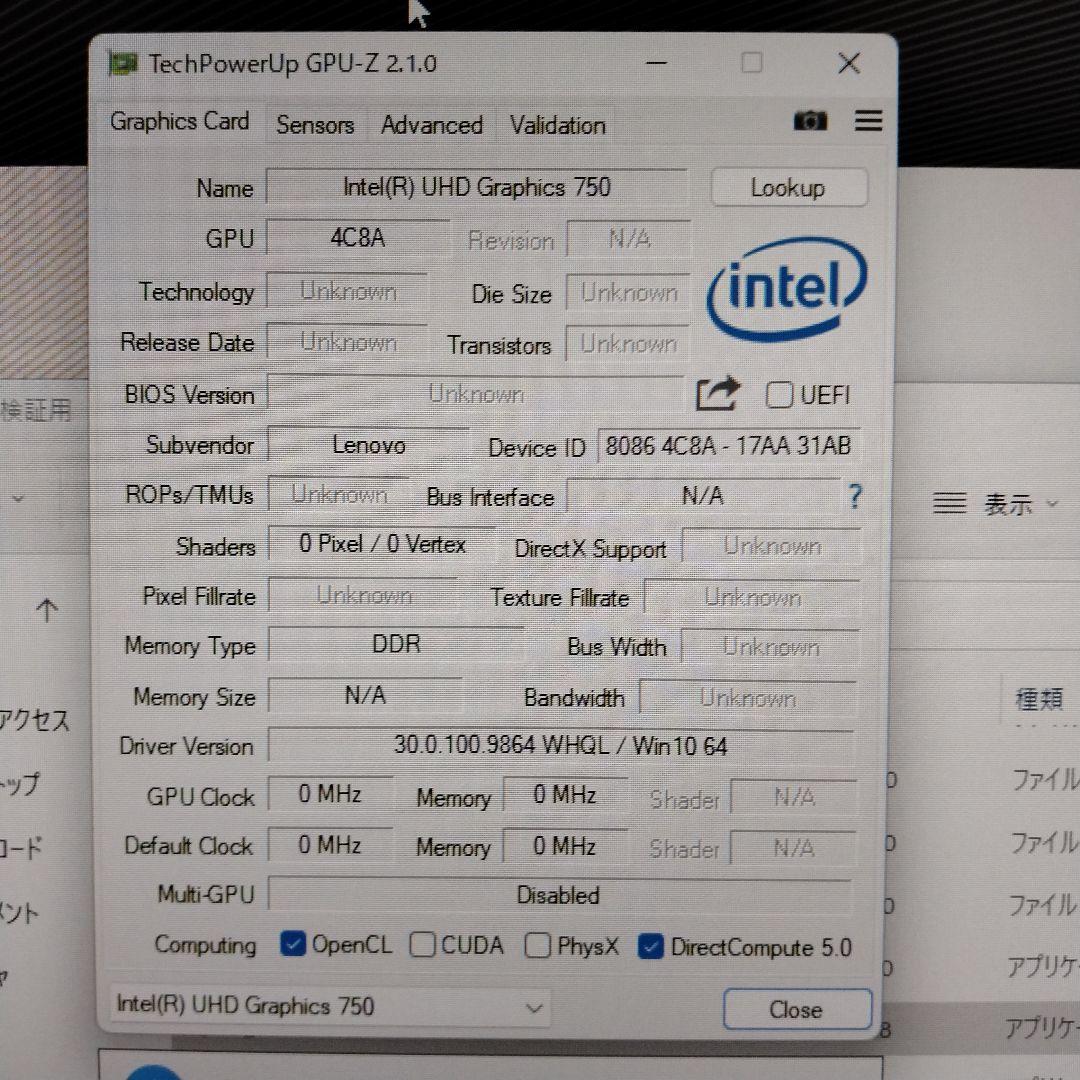Click the GPU-Z logo in the title bar
Image resolution: width=1080 pixels, height=1080 pixels.
pos(124,63)
